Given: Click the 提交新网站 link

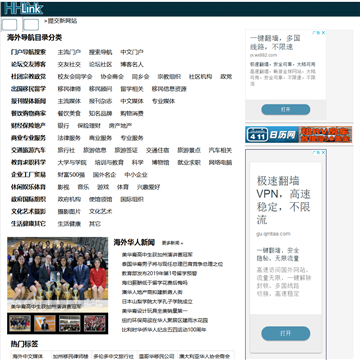Looking at the screenshot, I should pos(62,21).
